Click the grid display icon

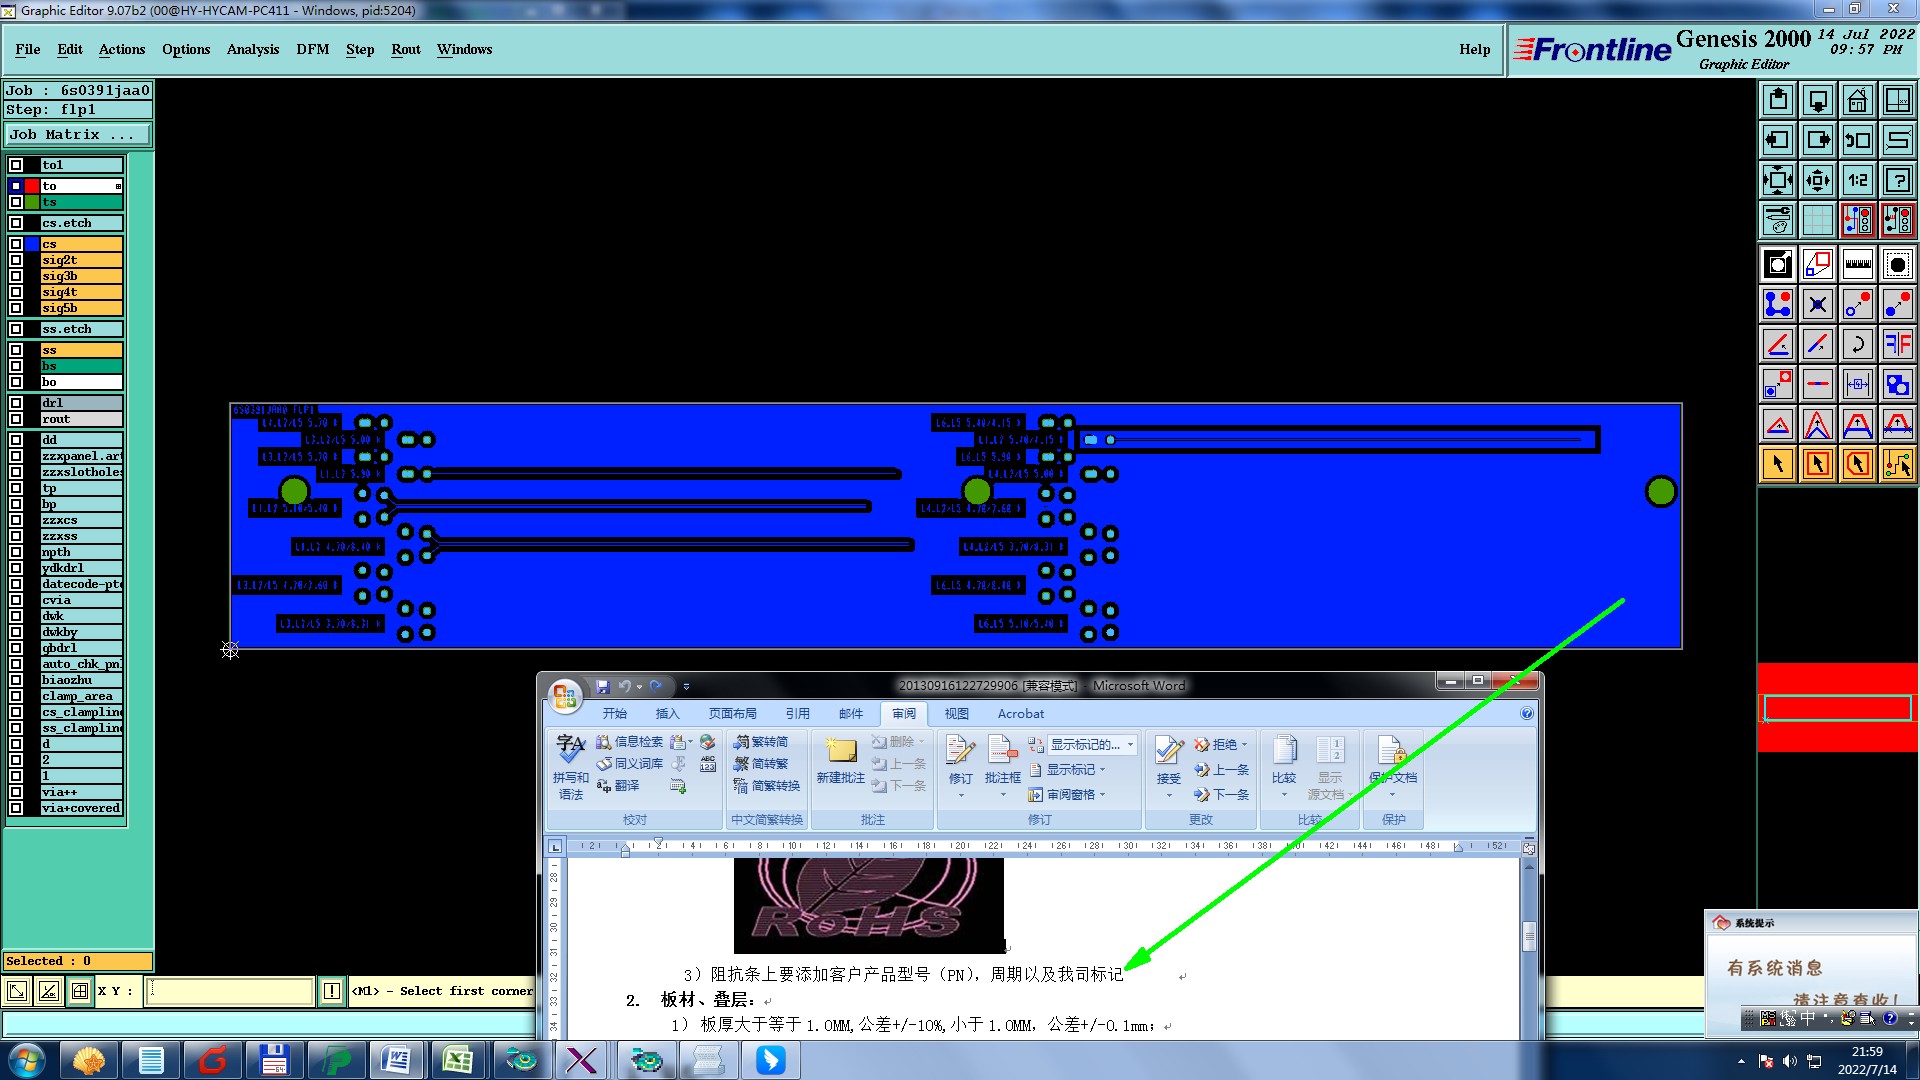[1817, 219]
